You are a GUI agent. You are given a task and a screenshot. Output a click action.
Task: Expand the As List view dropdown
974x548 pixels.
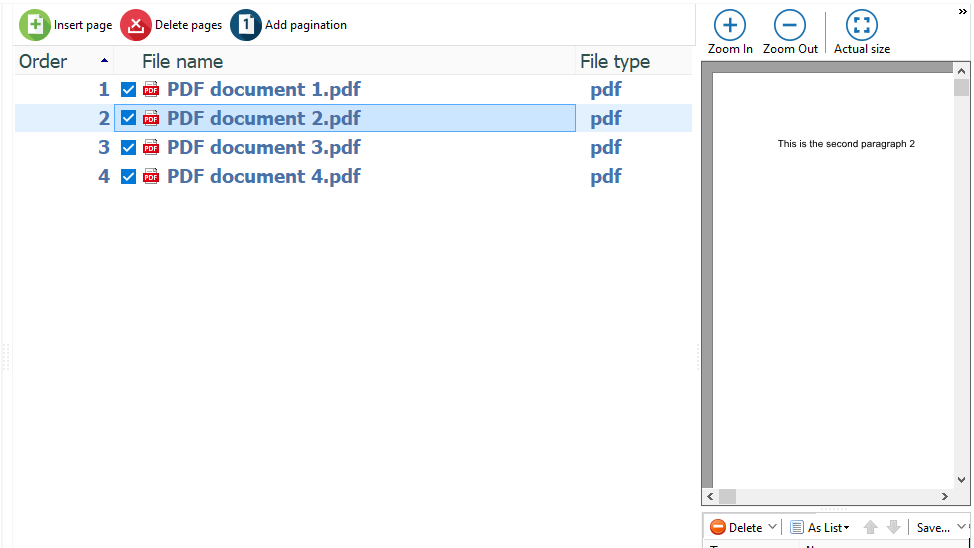click(x=846, y=528)
